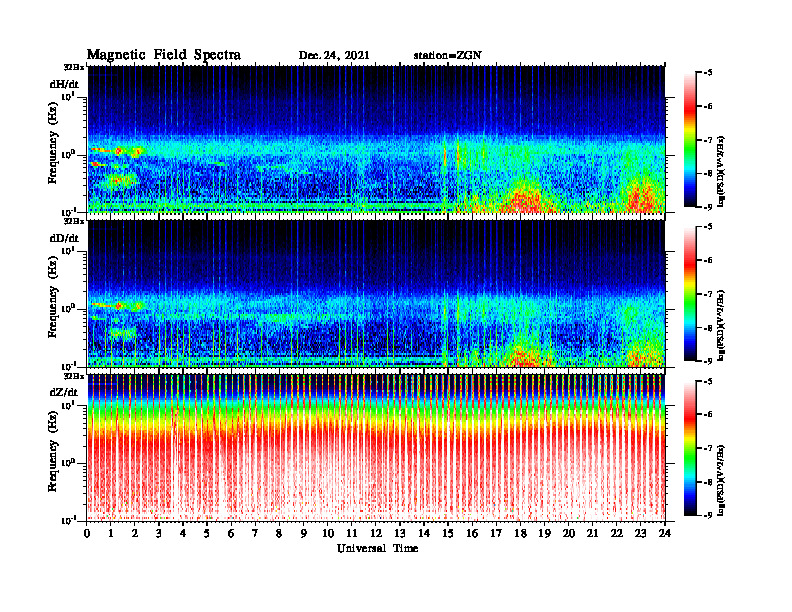
Task: Click hour "20" on the Universal Time axis
Action: point(569,533)
